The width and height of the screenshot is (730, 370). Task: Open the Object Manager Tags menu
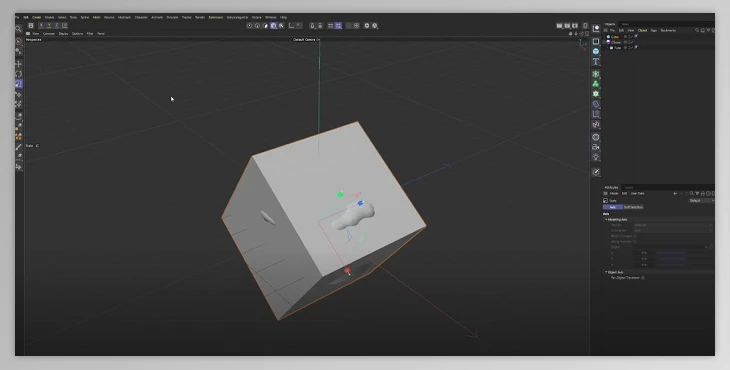tap(654, 30)
